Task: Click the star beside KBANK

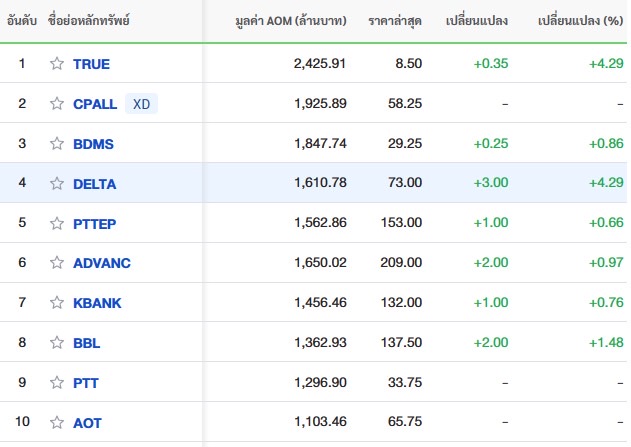Action: point(57,302)
